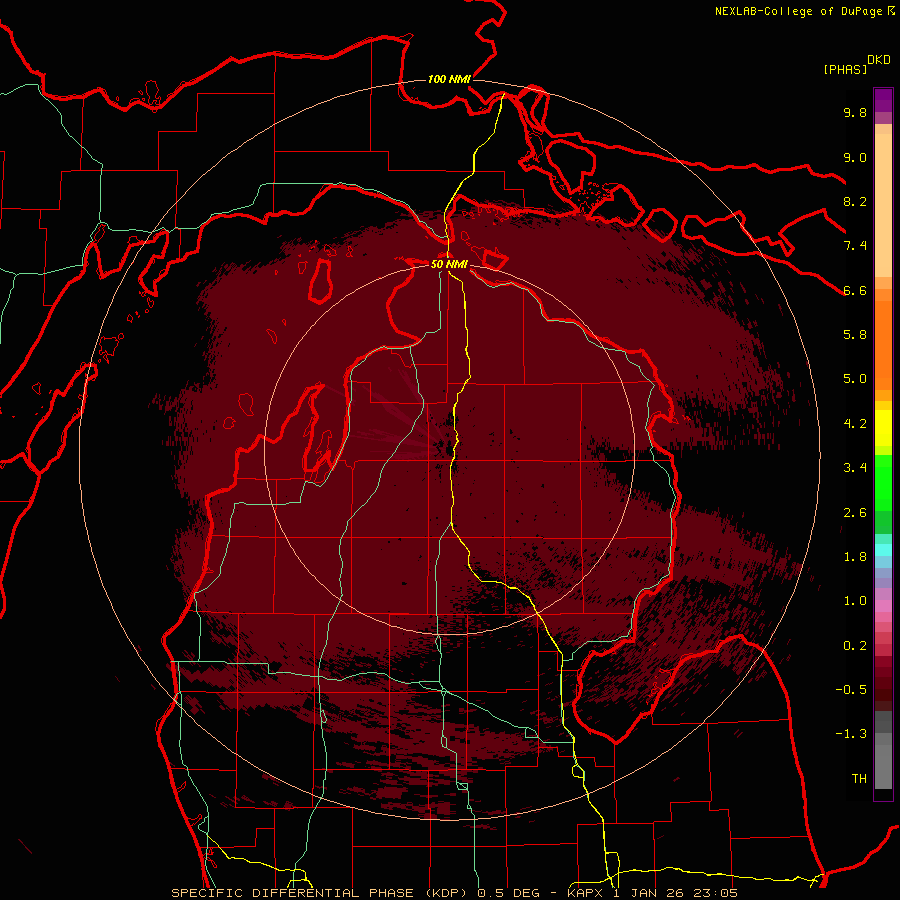The height and width of the screenshot is (900, 900).
Task: Click the DKD label above the color scale
Action: tap(879, 60)
